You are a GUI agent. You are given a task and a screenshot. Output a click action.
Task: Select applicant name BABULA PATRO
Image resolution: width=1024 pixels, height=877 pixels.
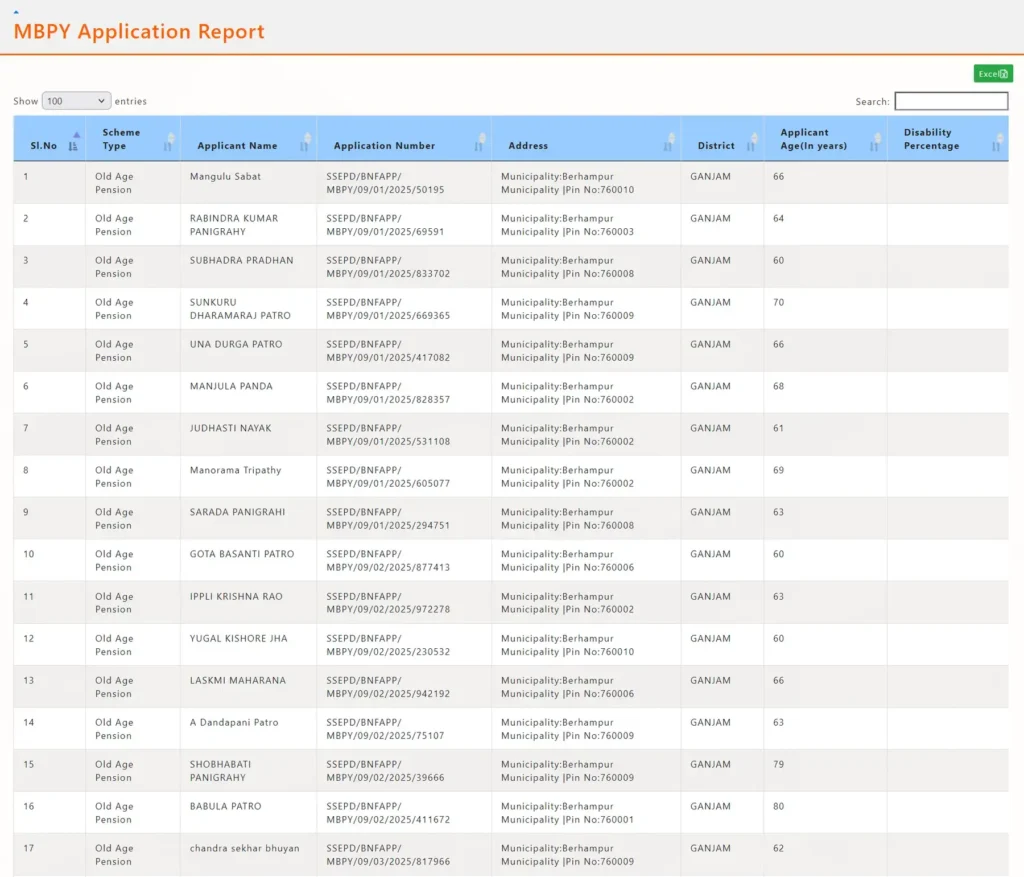225,806
